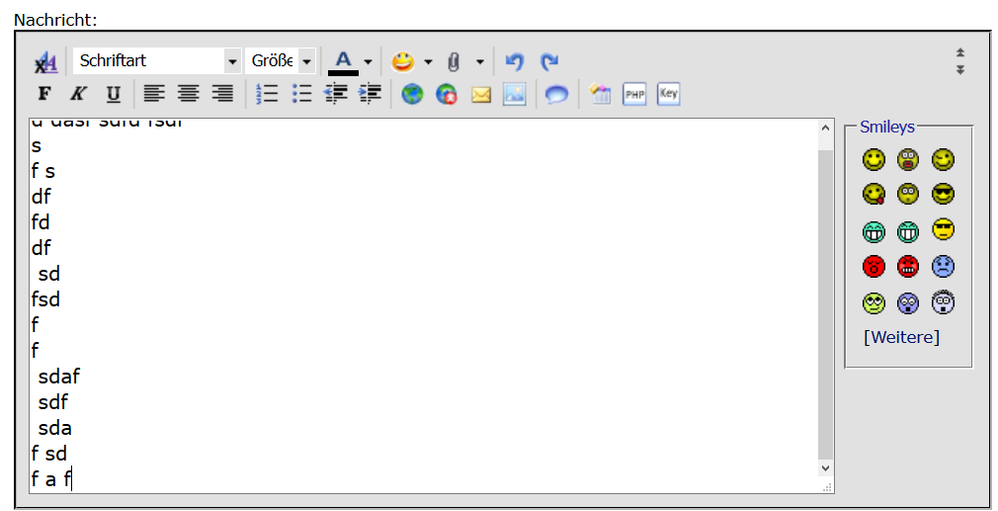The height and width of the screenshot is (511, 998).
Task: Expand the attachment dropdown arrow
Action: (480, 62)
